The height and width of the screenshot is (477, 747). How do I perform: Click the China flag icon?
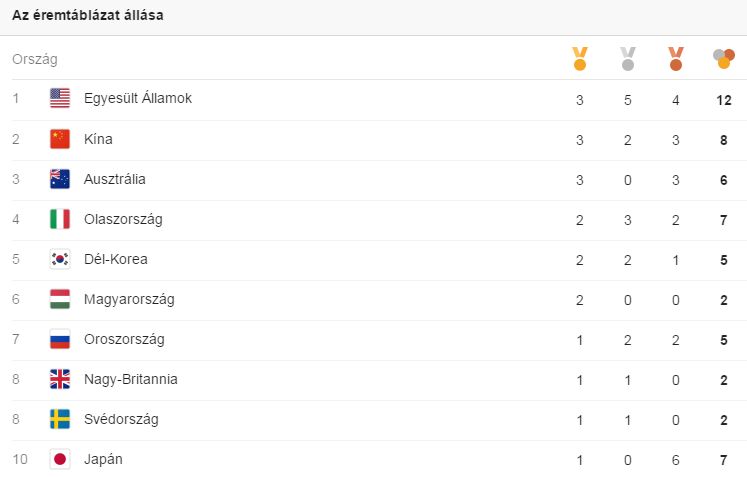[60, 139]
